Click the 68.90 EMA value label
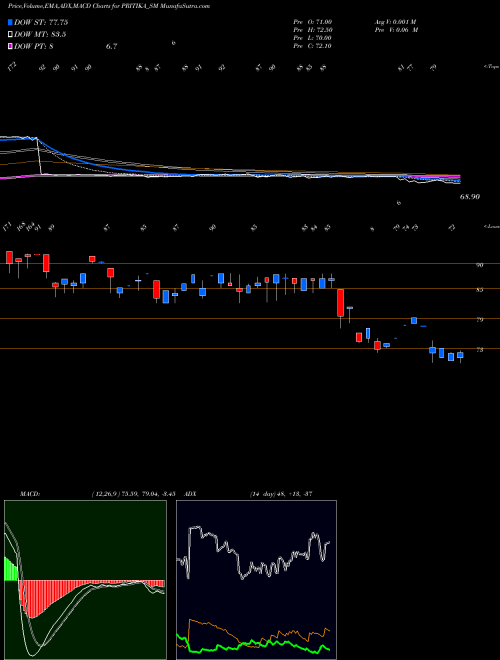The width and height of the screenshot is (500, 660). point(470,197)
